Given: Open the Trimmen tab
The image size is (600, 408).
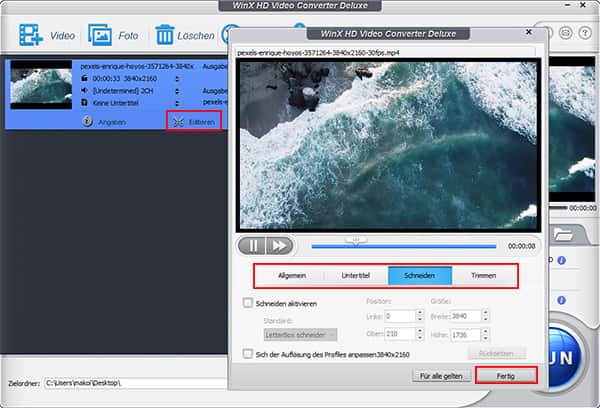Looking at the screenshot, I should [484, 276].
